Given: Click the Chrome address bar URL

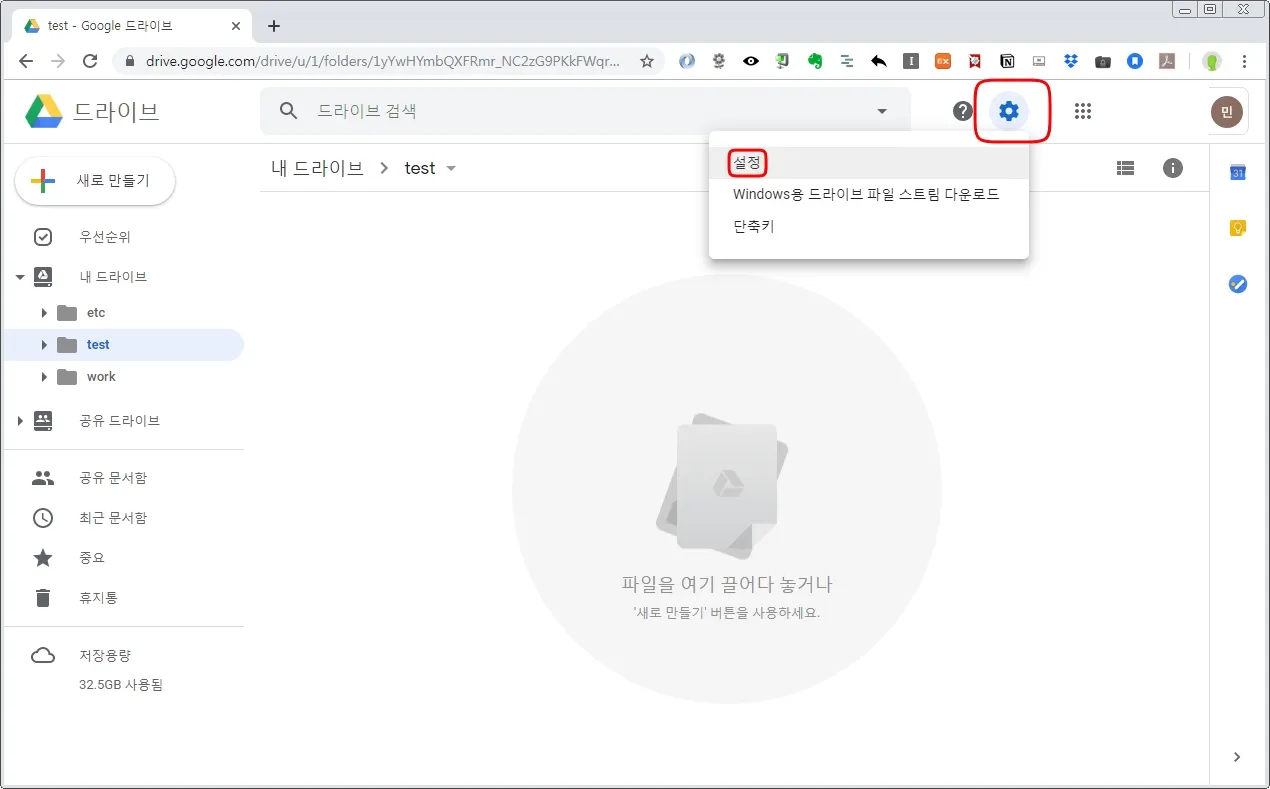Looking at the screenshot, I should tap(382, 61).
